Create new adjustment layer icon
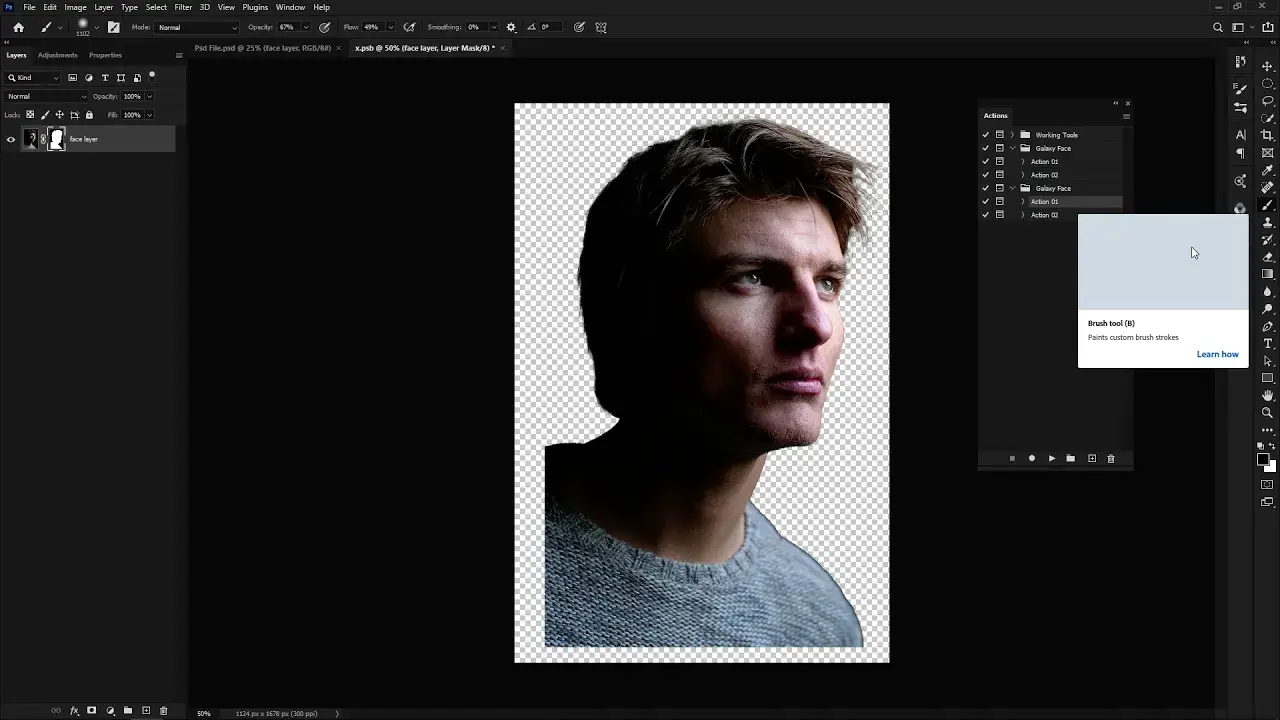The image size is (1280, 720). pyautogui.click(x=110, y=711)
